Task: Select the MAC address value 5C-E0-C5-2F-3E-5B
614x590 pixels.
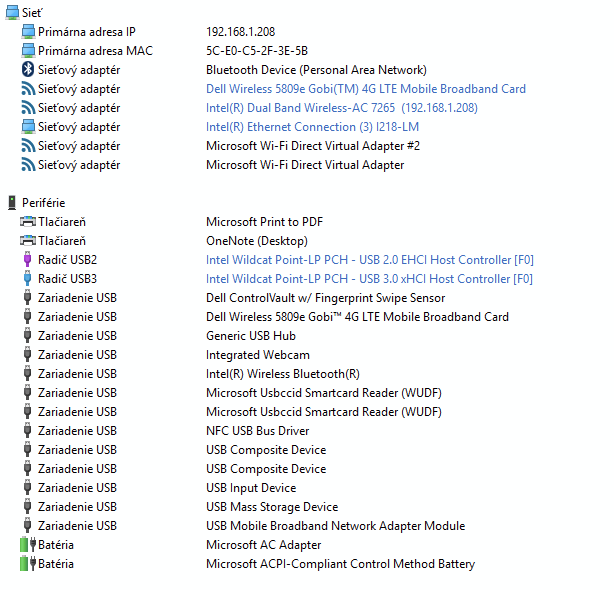Action: tap(257, 51)
